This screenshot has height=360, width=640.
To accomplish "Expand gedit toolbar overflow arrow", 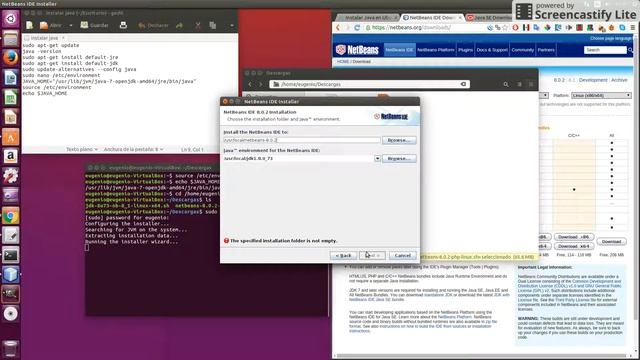I will [232, 25].
